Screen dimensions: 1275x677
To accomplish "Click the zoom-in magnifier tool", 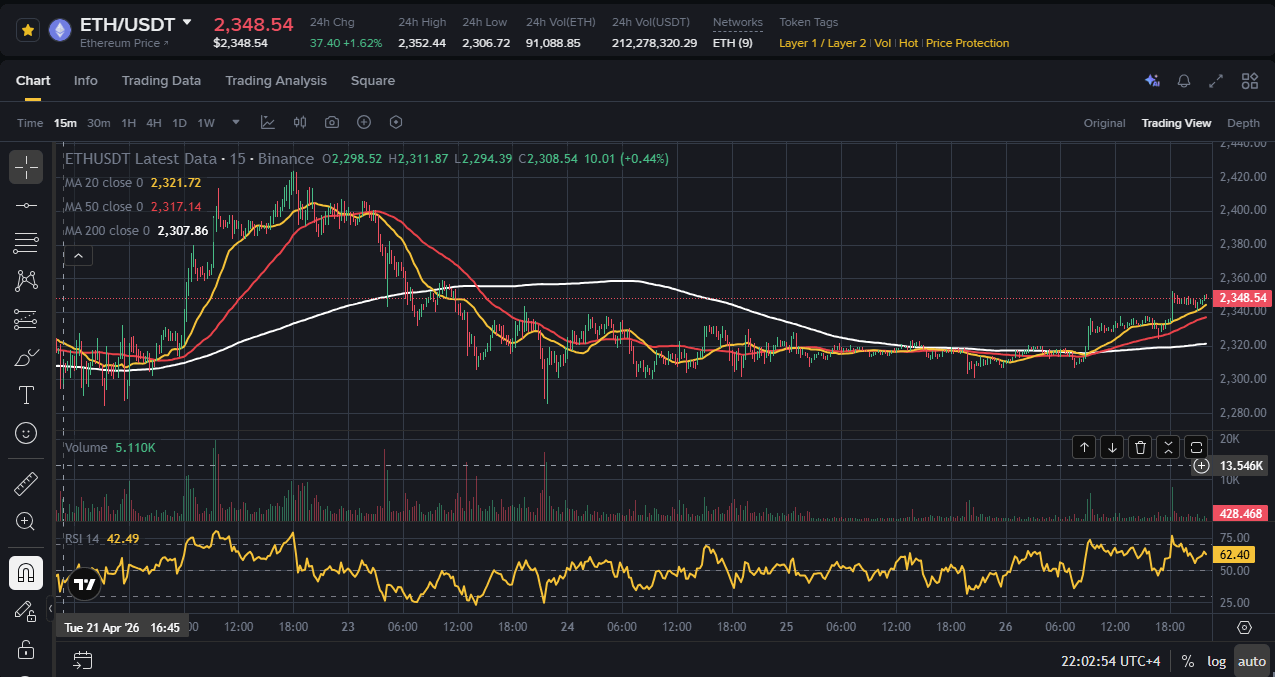I will [x=26, y=521].
